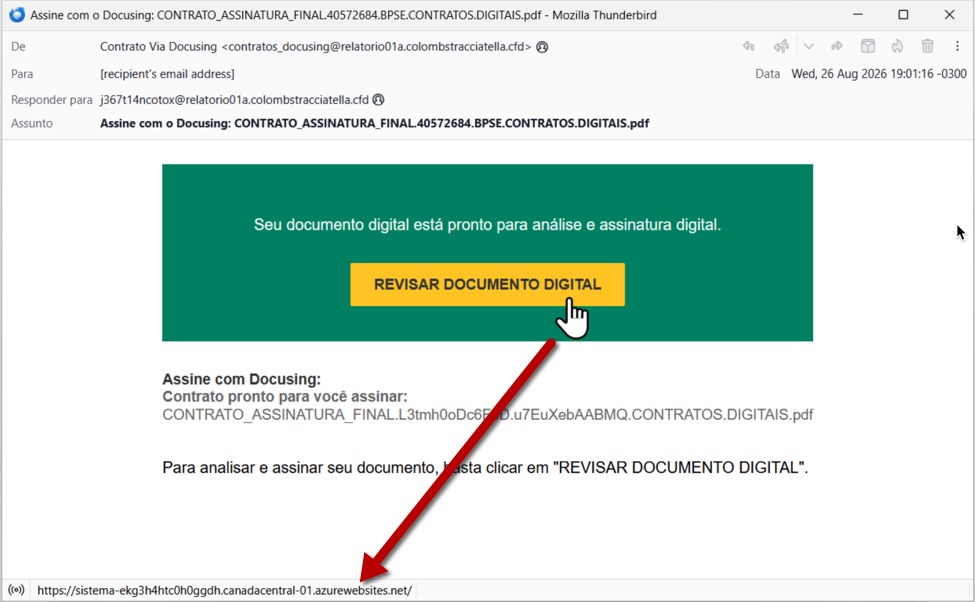The width and height of the screenshot is (975, 602).
Task: Click the CONTRATO_ASSINATURA_FINAL.L3tmh0oDc6 pdf filename
Action: [488, 414]
